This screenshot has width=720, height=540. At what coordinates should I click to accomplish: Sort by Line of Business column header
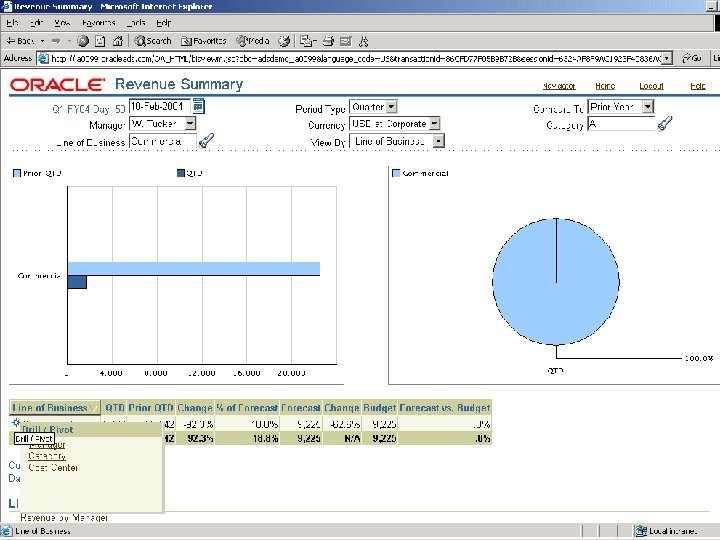[x=55, y=408]
